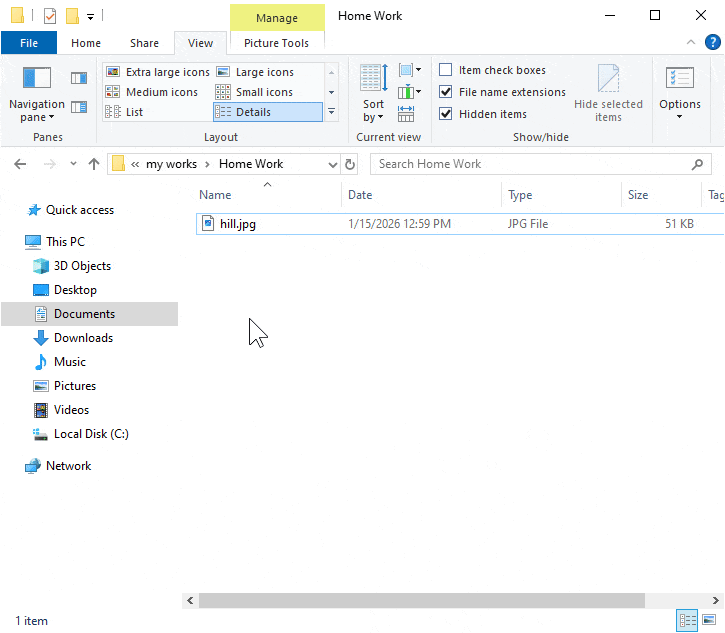Image resolution: width=725 pixels, height=633 pixels.
Task: Click the Navigation pane button icon
Action: (x=37, y=78)
